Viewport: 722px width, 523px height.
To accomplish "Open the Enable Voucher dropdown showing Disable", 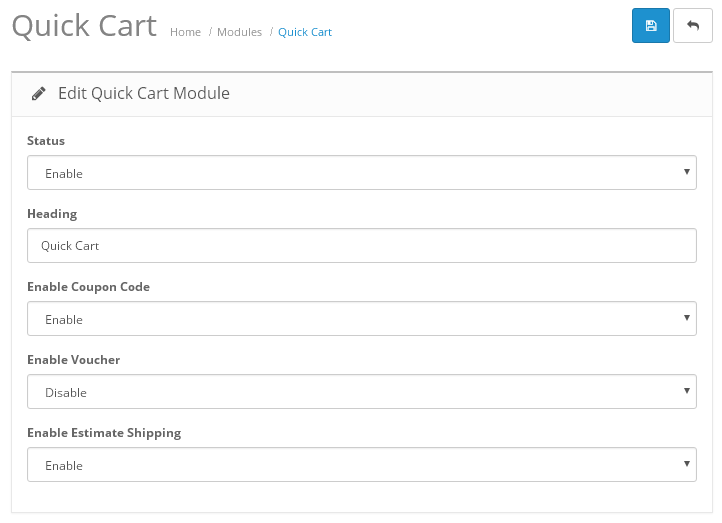I will click(x=361, y=391).
